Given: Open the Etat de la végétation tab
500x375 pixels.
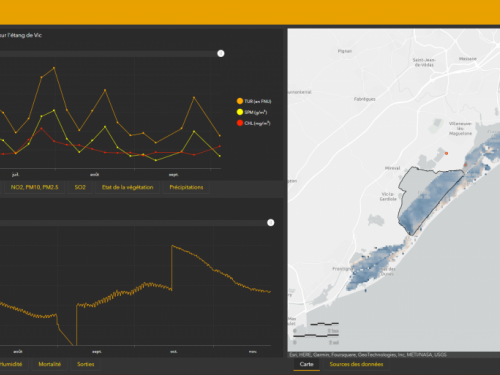Looking at the screenshot, I should coord(128,187).
